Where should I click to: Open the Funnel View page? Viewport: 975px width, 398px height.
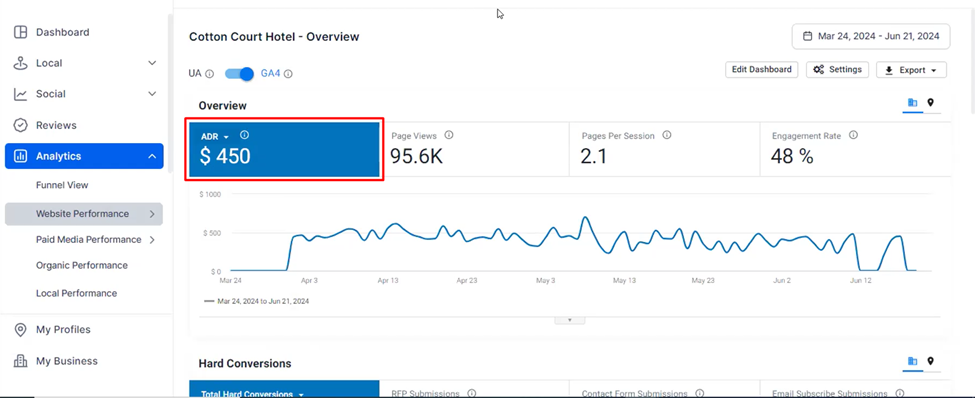[62, 185]
